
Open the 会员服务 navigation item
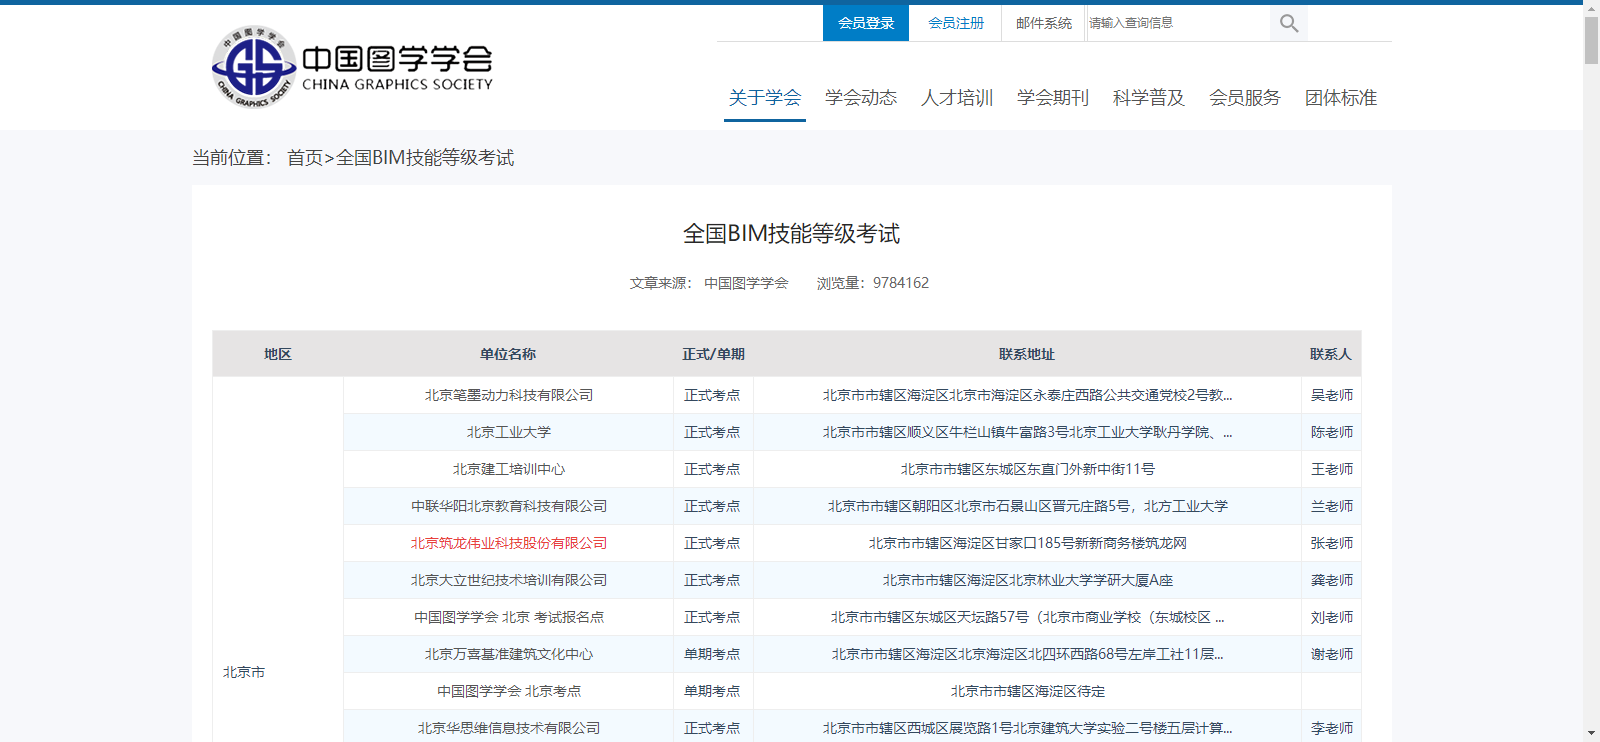tap(1245, 98)
